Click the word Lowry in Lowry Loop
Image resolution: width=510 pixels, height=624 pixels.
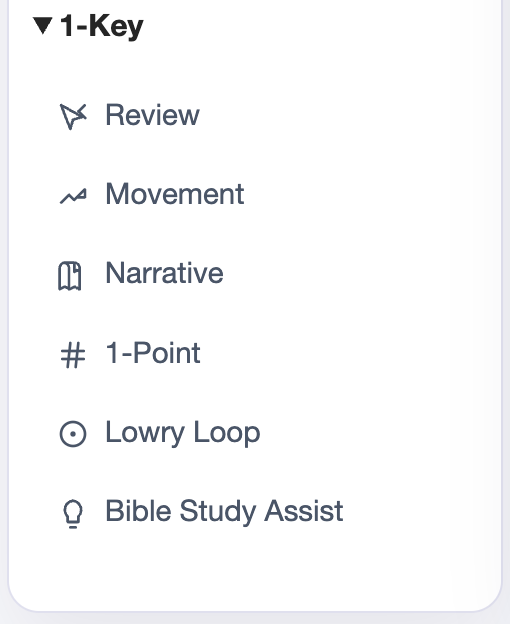tap(145, 434)
